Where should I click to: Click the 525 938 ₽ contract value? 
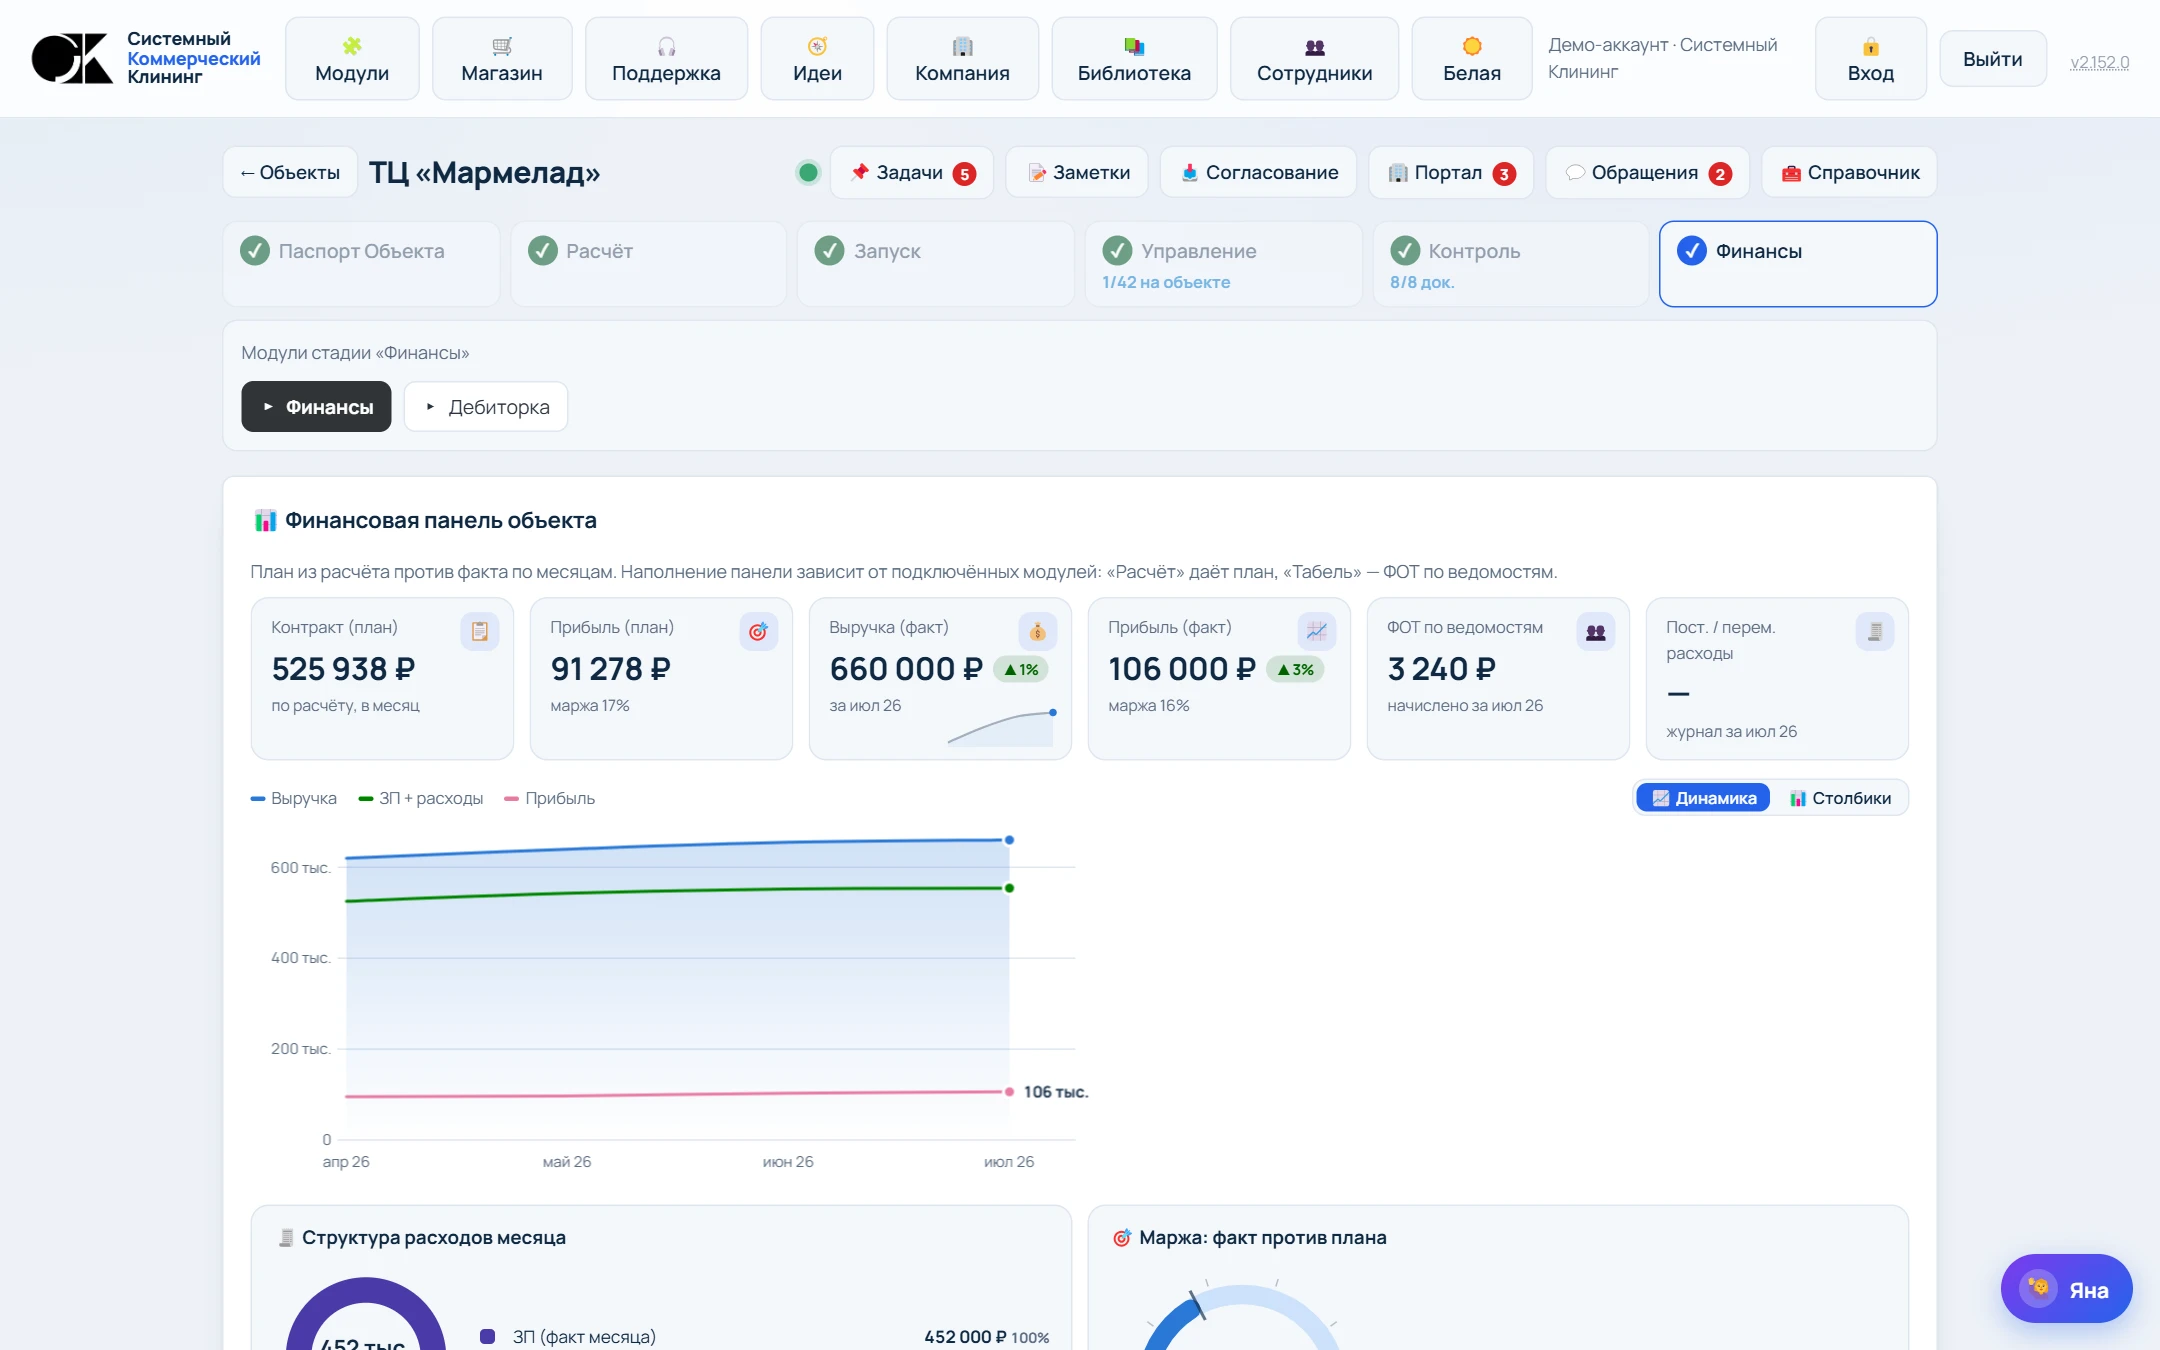[343, 669]
